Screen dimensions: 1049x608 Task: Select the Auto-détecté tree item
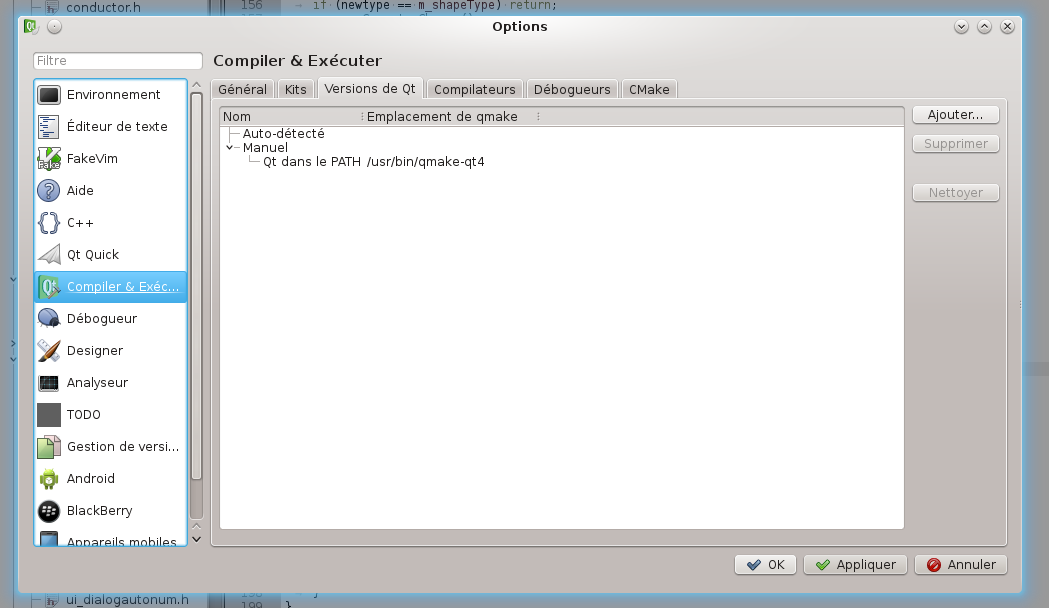[x=284, y=134]
